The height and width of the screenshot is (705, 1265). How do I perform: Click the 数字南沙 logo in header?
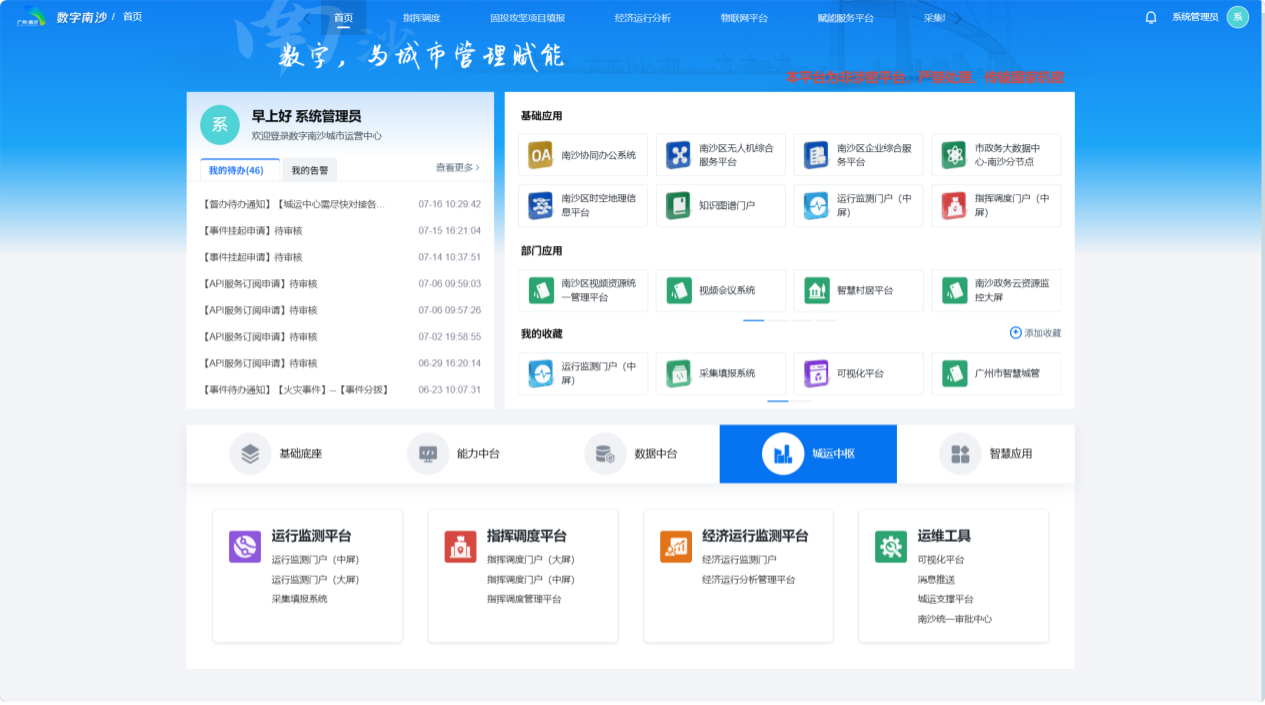pos(30,17)
